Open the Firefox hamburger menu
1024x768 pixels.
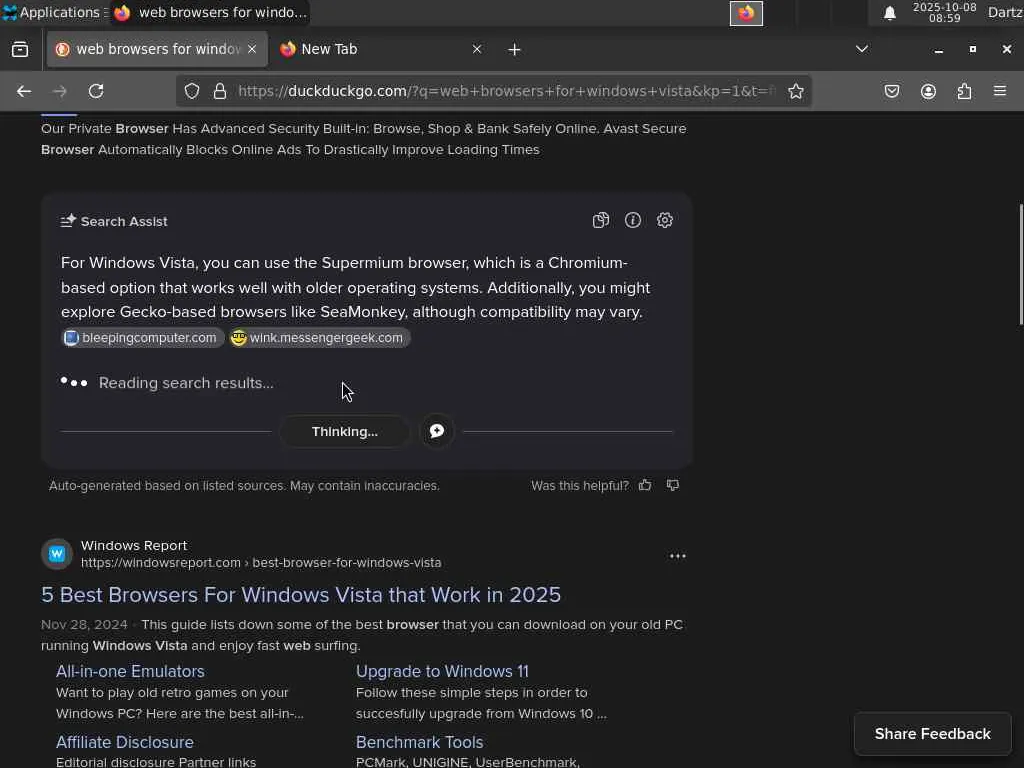click(1000, 91)
